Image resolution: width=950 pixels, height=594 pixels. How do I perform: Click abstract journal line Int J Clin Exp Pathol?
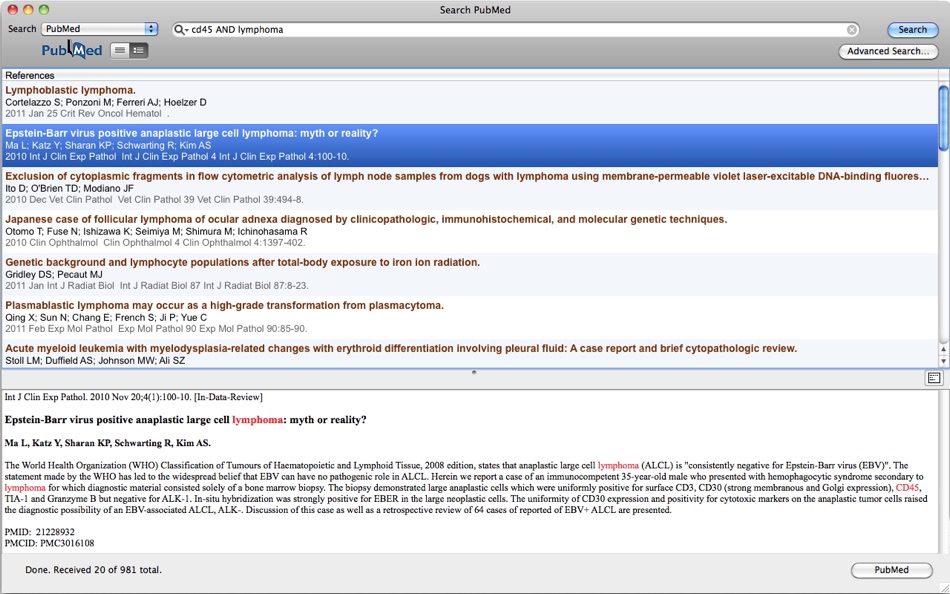click(133, 398)
